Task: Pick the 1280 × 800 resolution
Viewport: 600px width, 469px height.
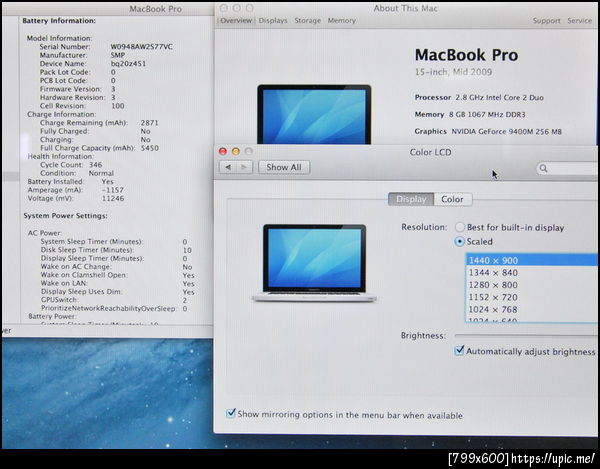Action: [x=532, y=285]
